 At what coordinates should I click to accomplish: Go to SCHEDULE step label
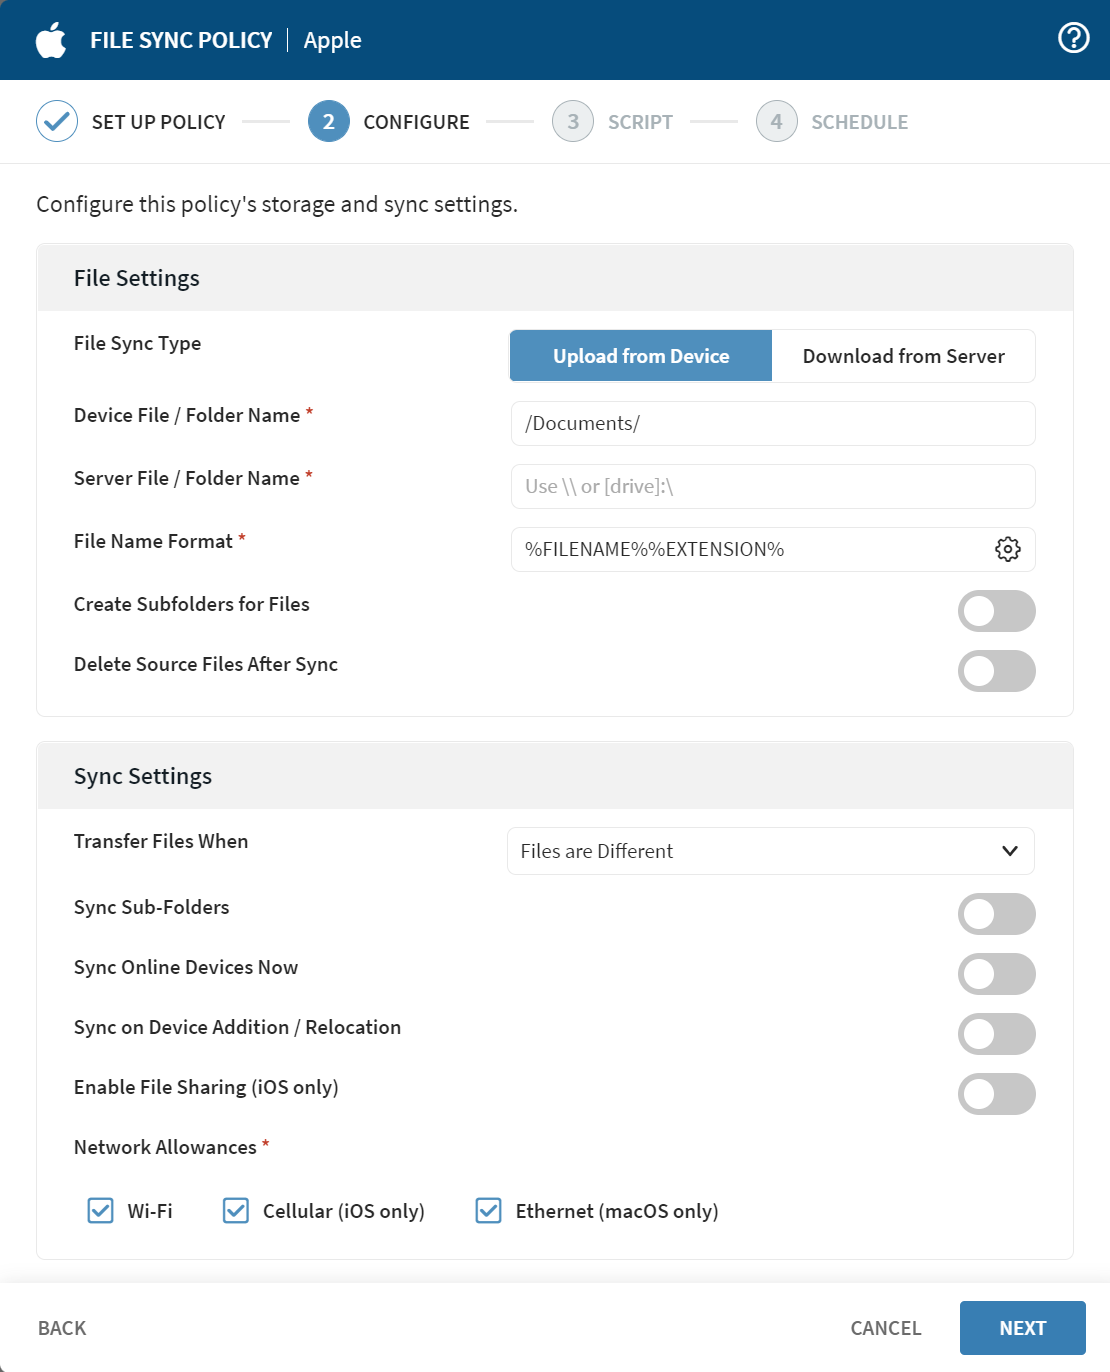pos(860,122)
